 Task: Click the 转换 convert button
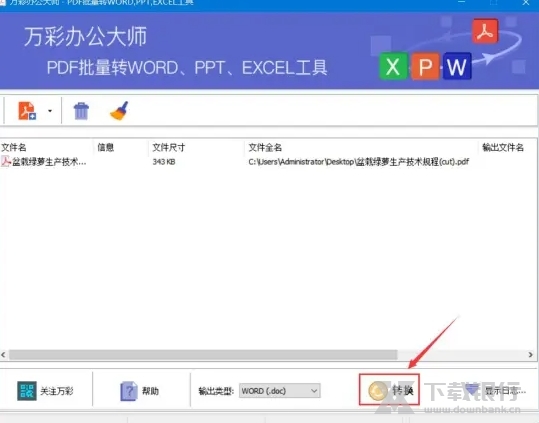pyautogui.click(x=389, y=390)
